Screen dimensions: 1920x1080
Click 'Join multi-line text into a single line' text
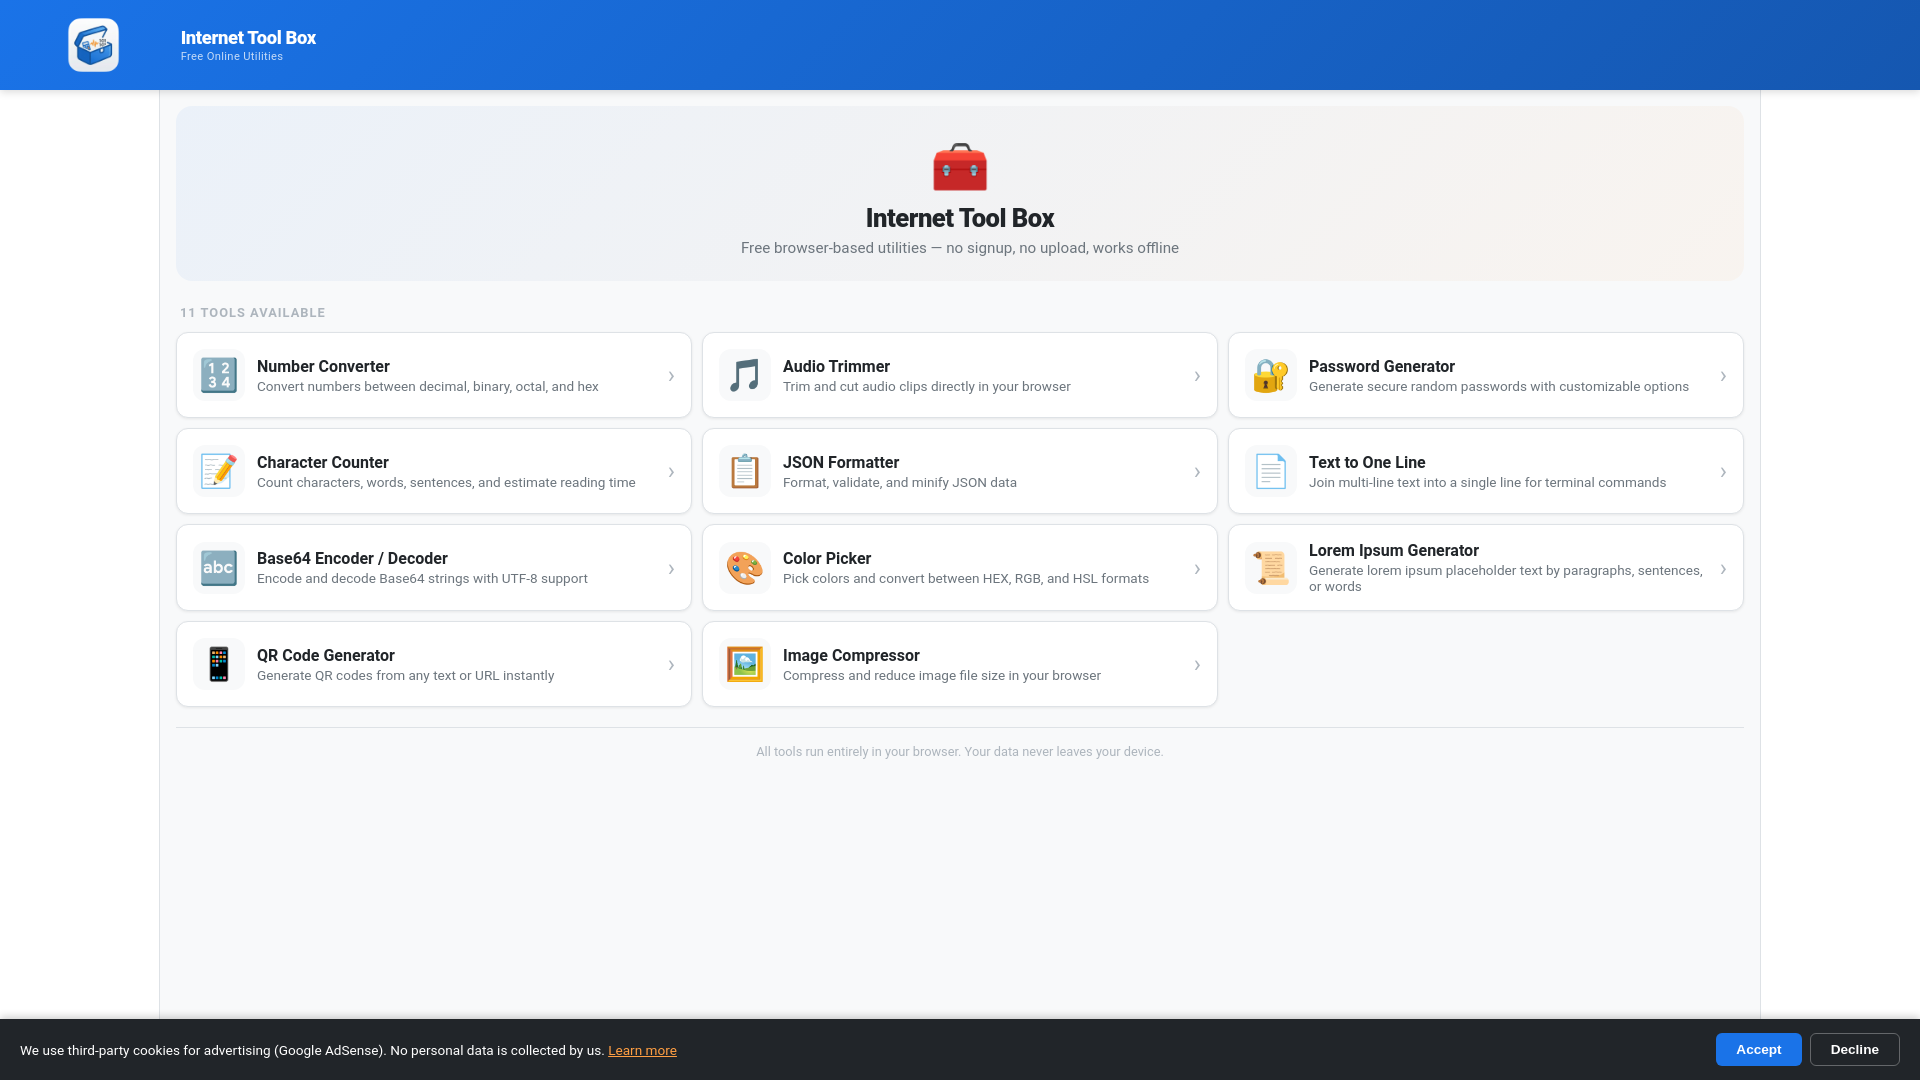(1487, 482)
